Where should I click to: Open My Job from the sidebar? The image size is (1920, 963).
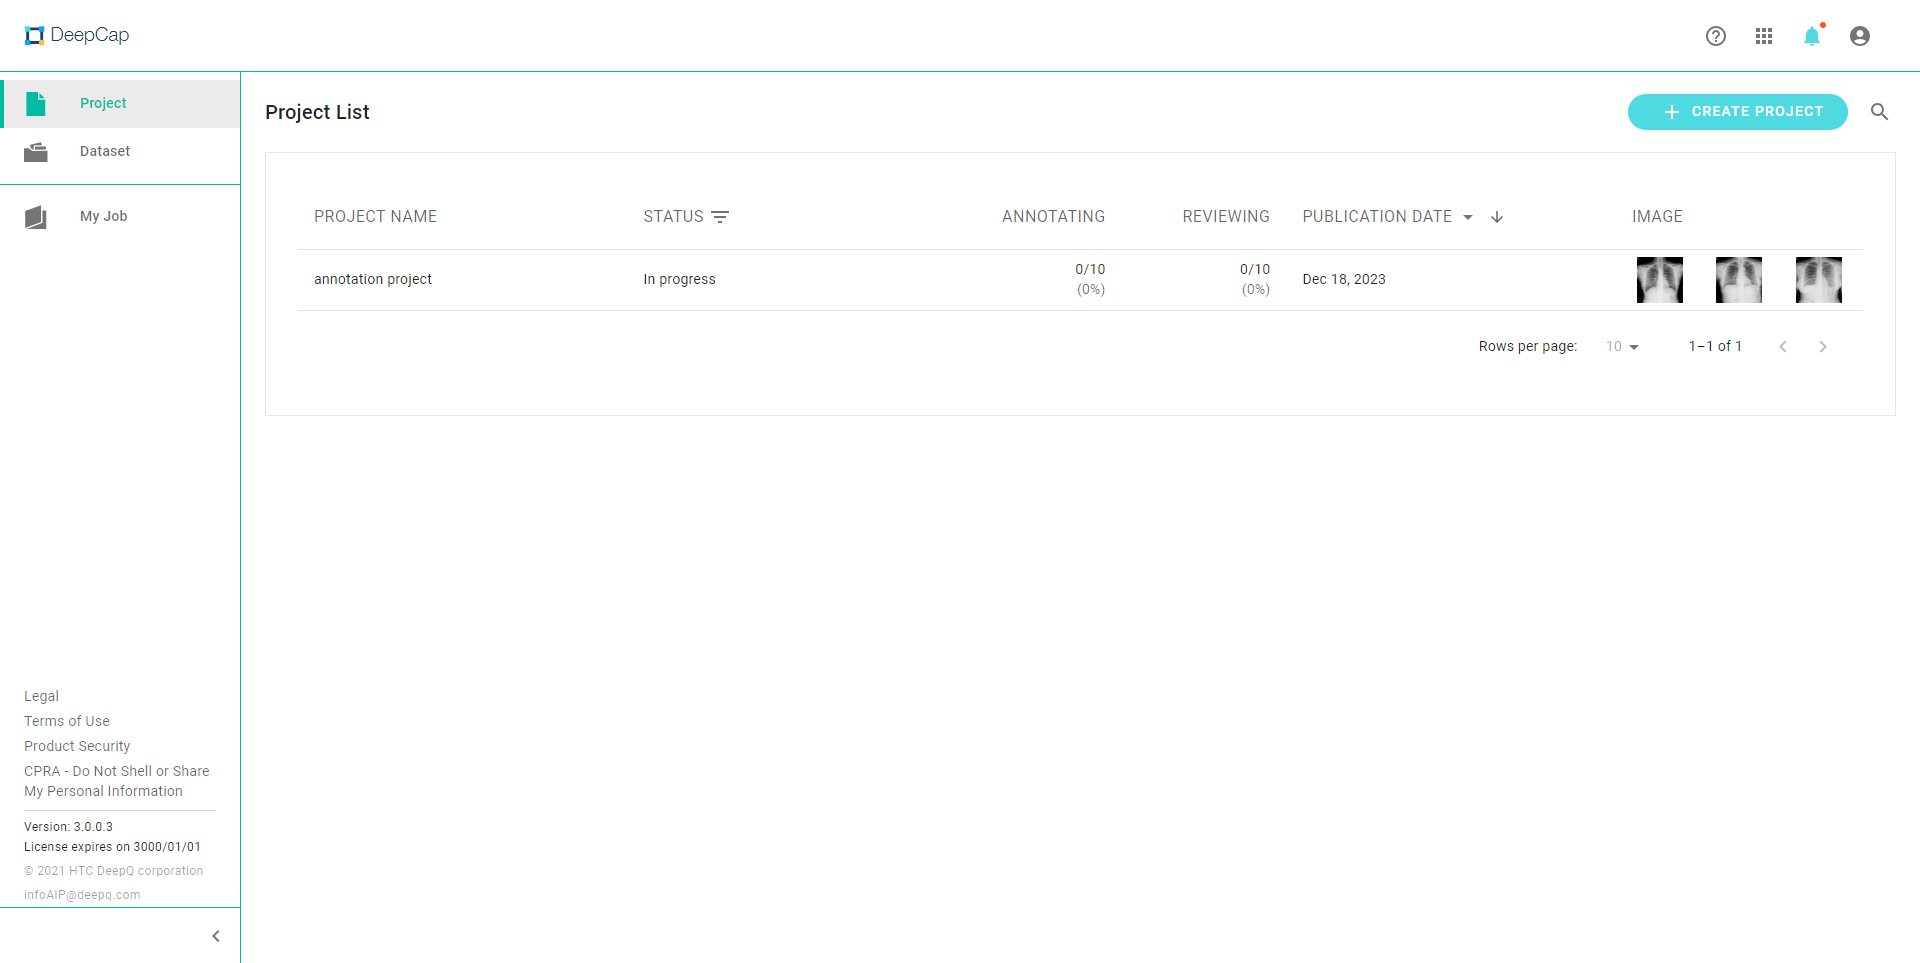coord(103,216)
